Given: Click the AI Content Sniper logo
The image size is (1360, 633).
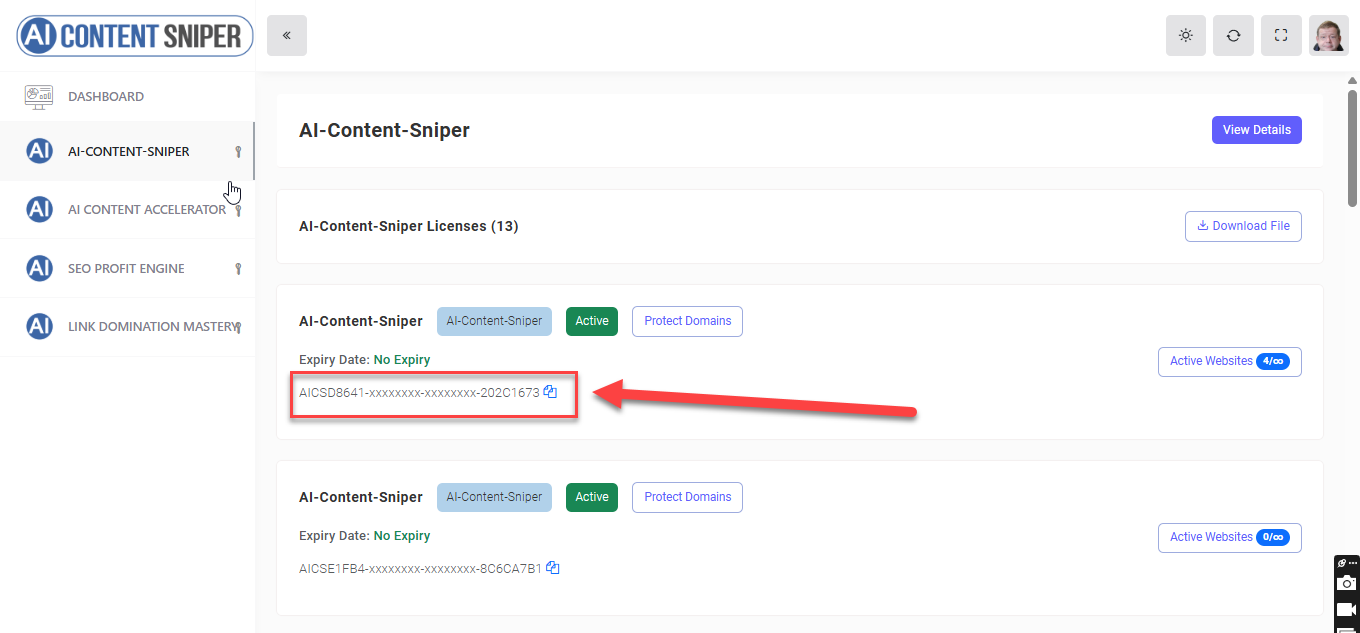Looking at the screenshot, I should 135,36.
